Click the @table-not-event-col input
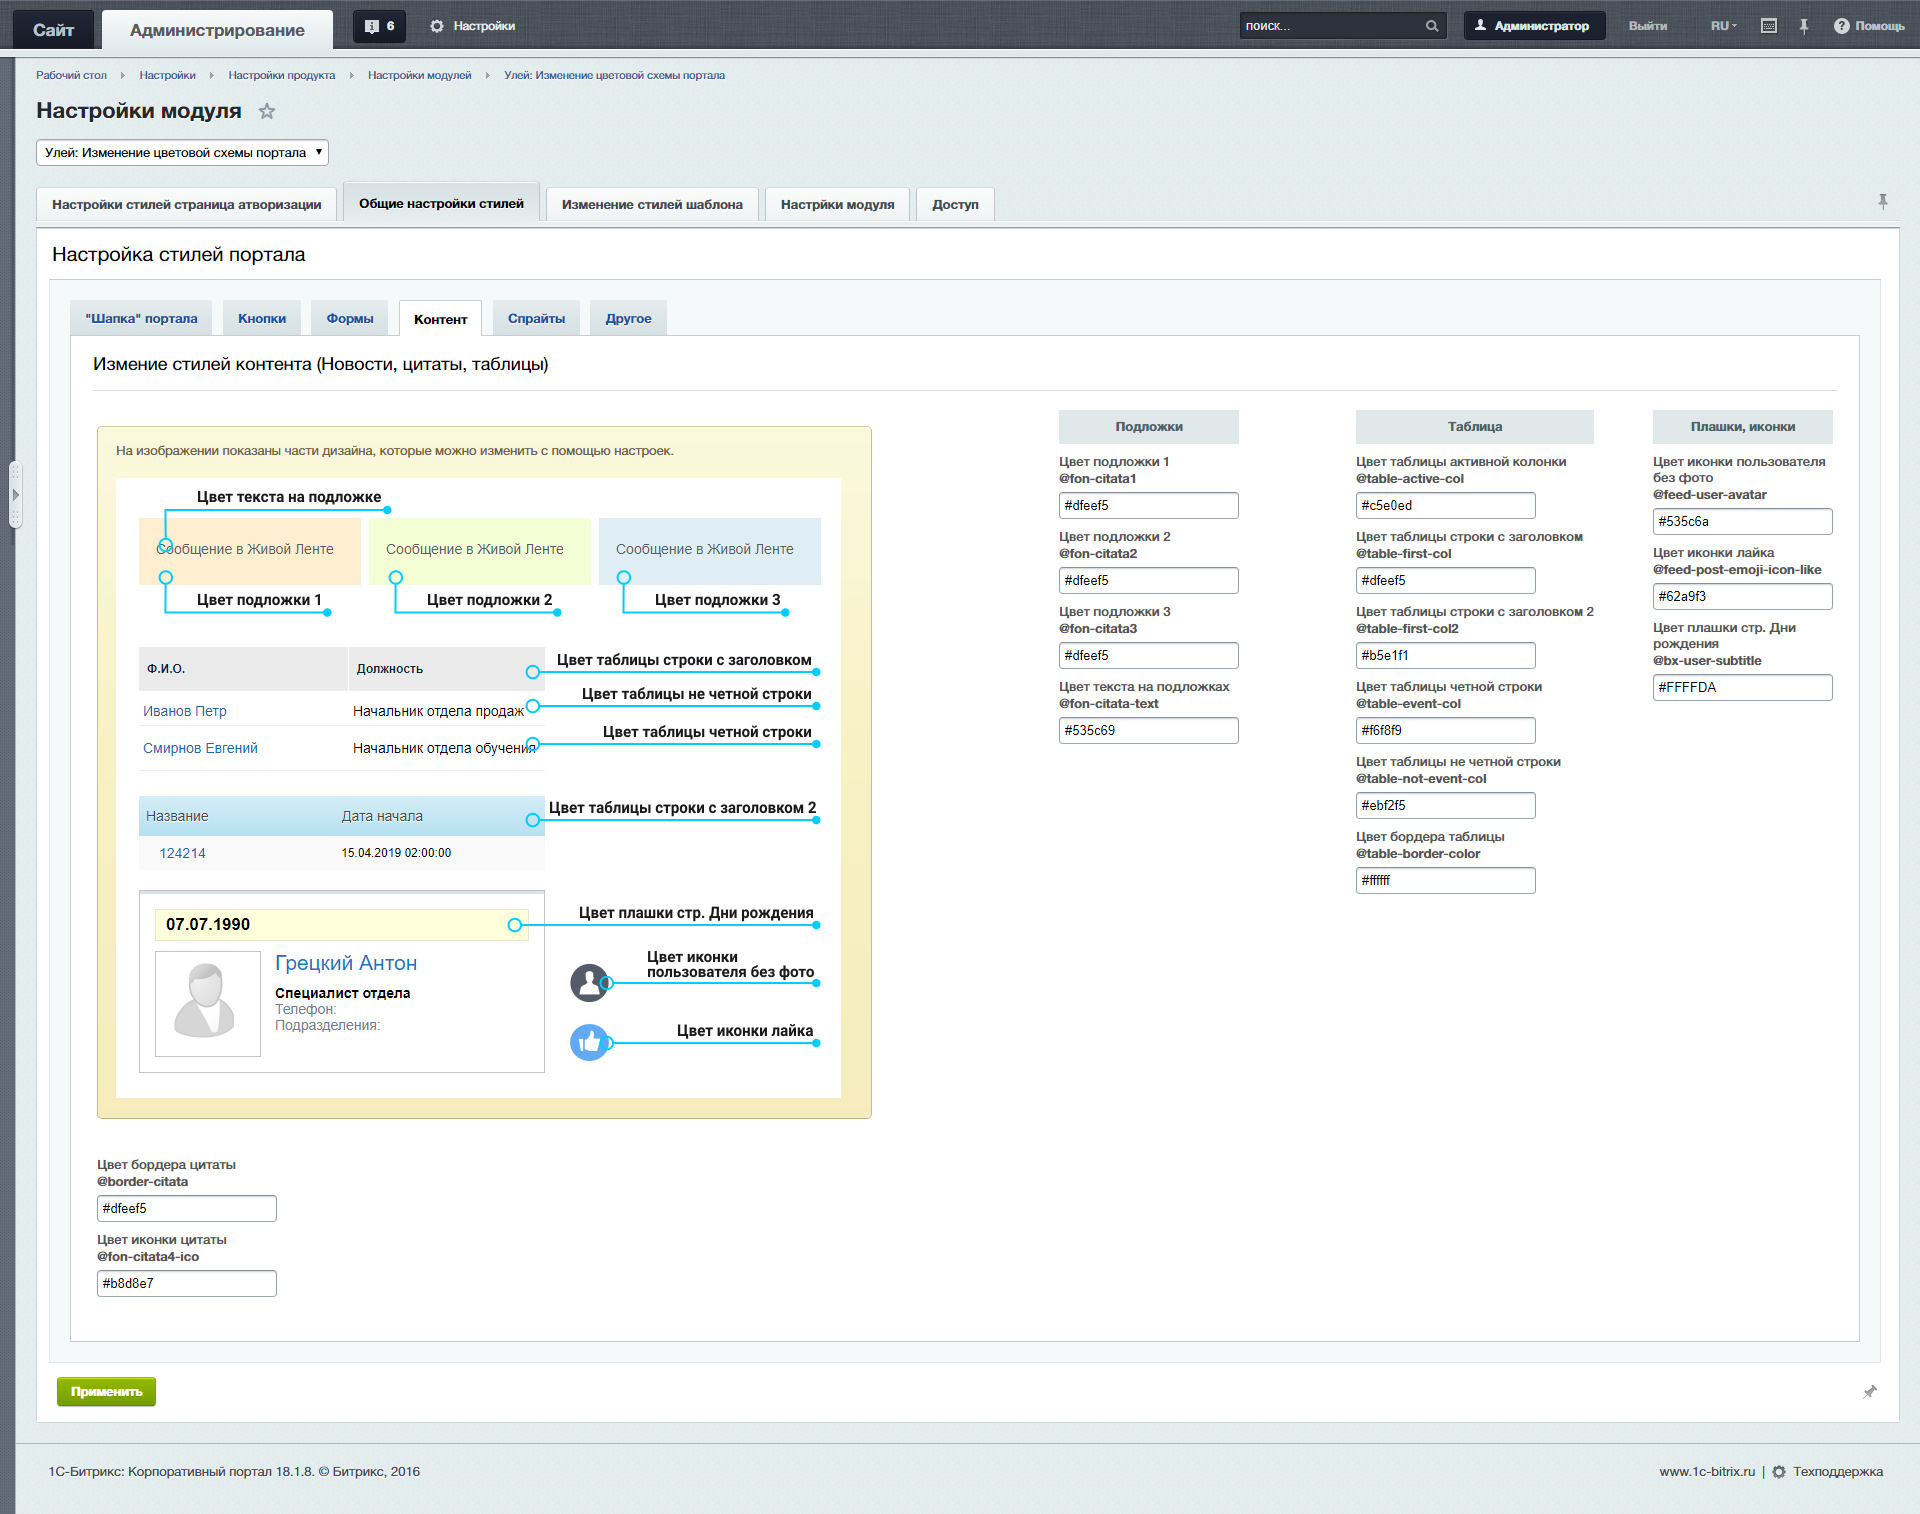 coord(1445,805)
